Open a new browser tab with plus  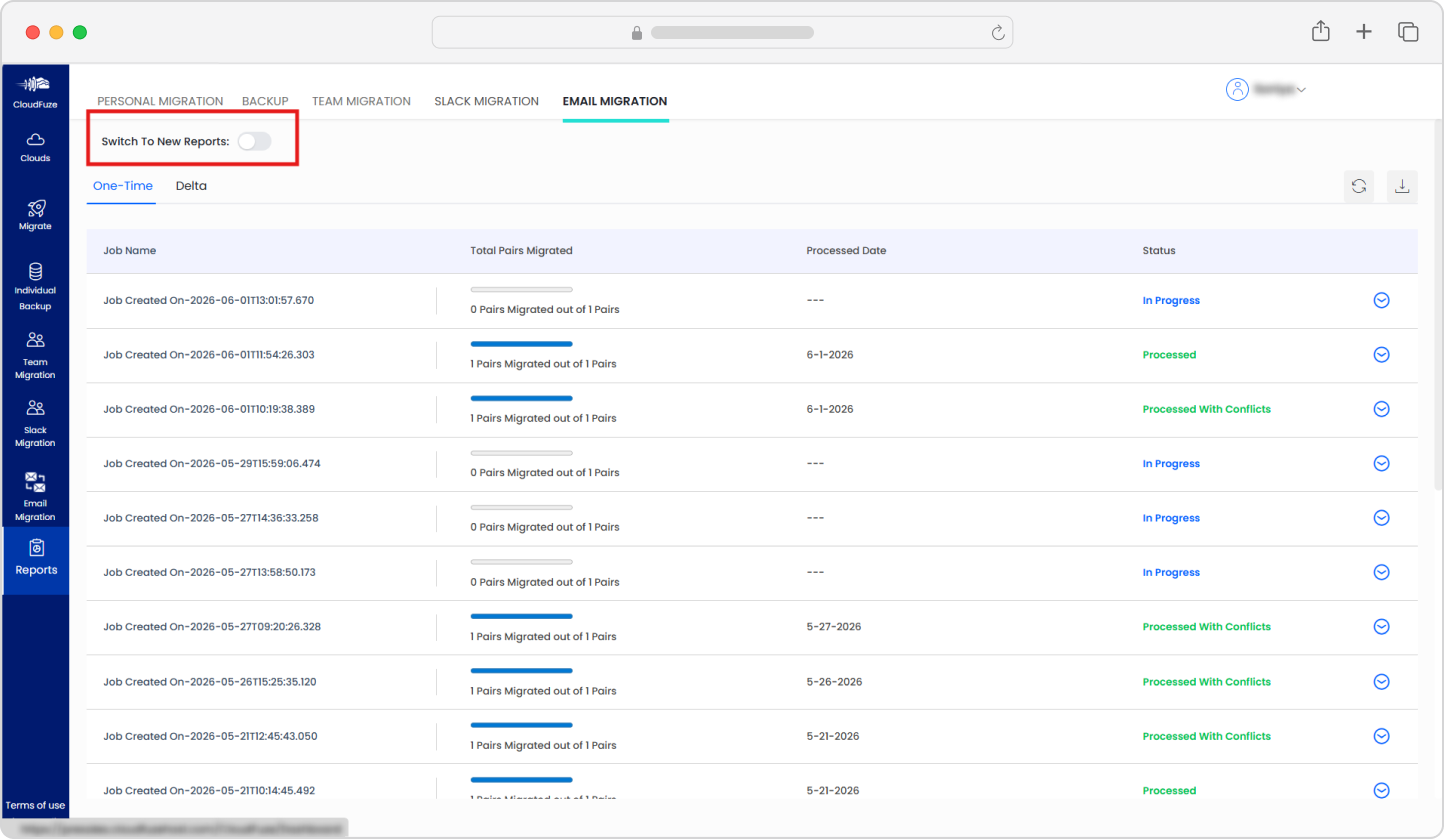[1364, 32]
